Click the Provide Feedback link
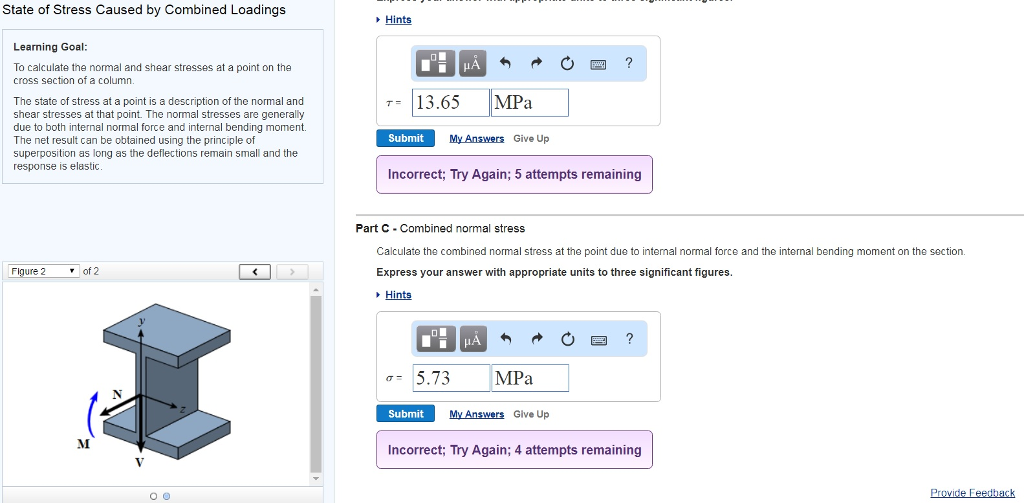The image size is (1024, 503). pos(972,493)
